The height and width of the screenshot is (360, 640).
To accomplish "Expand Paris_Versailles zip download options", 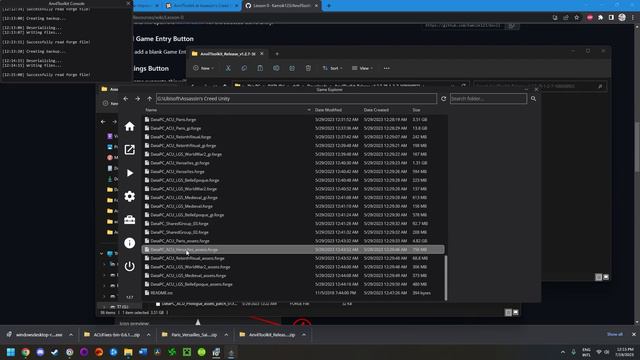I will (x=226, y=335).
